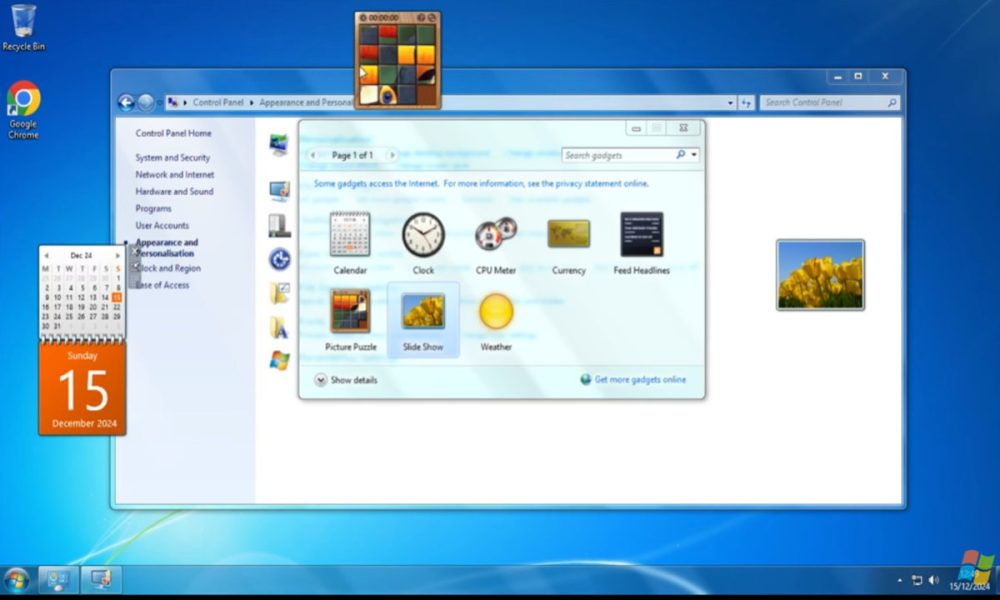Select the Calendar gadget in the gallery
1000x600 pixels.
(350, 235)
